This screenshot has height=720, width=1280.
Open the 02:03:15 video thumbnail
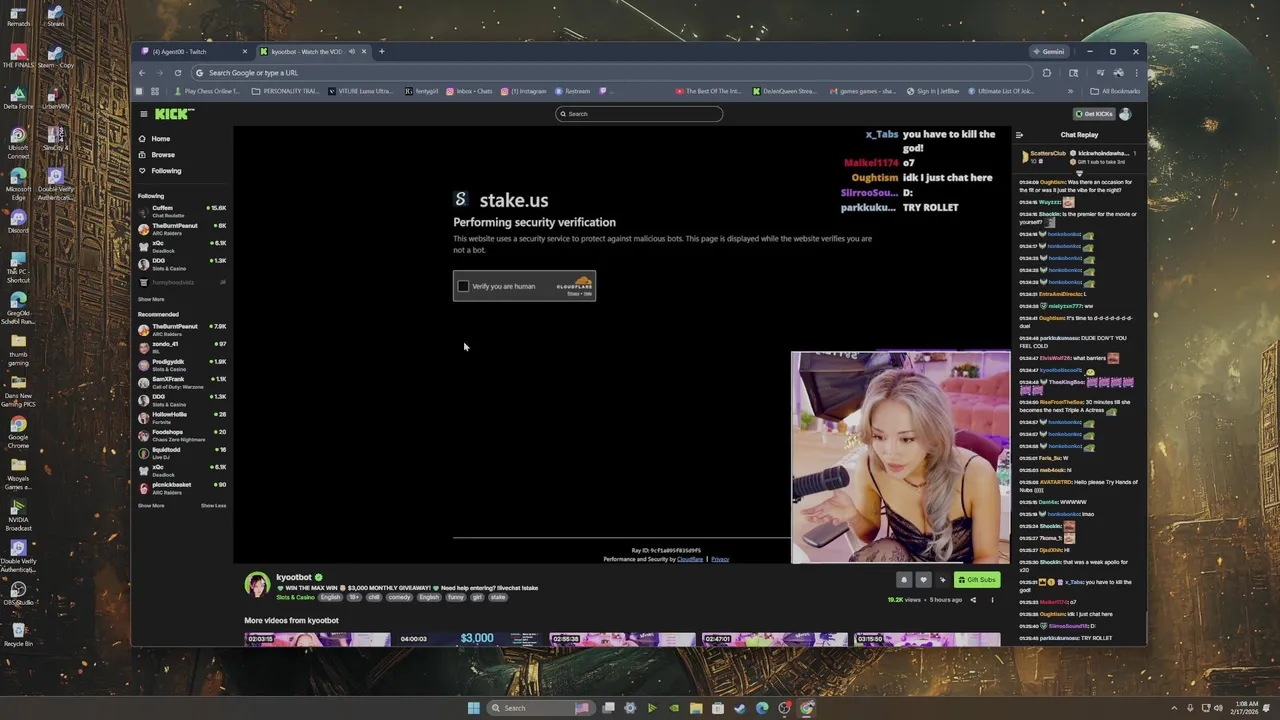318,639
